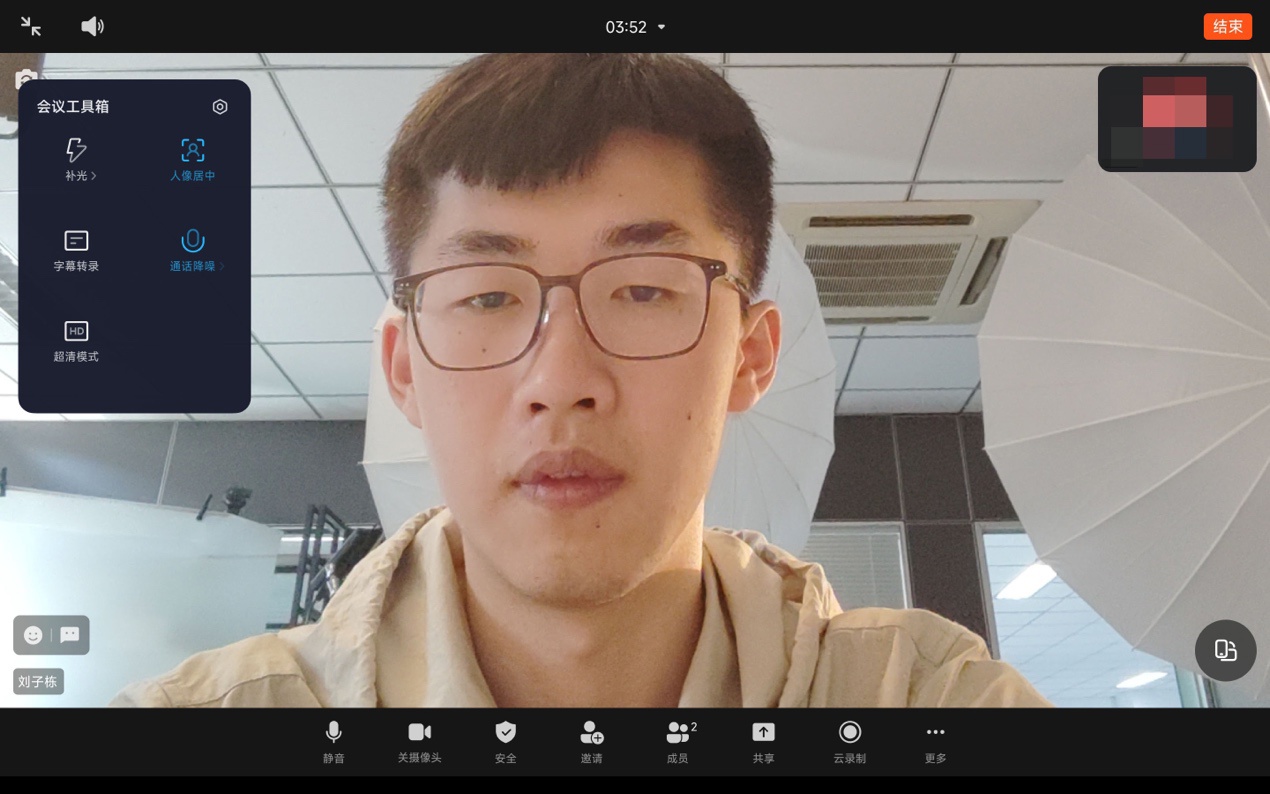
Task: Toggle 超清模式 HD mode
Action: click(76, 341)
